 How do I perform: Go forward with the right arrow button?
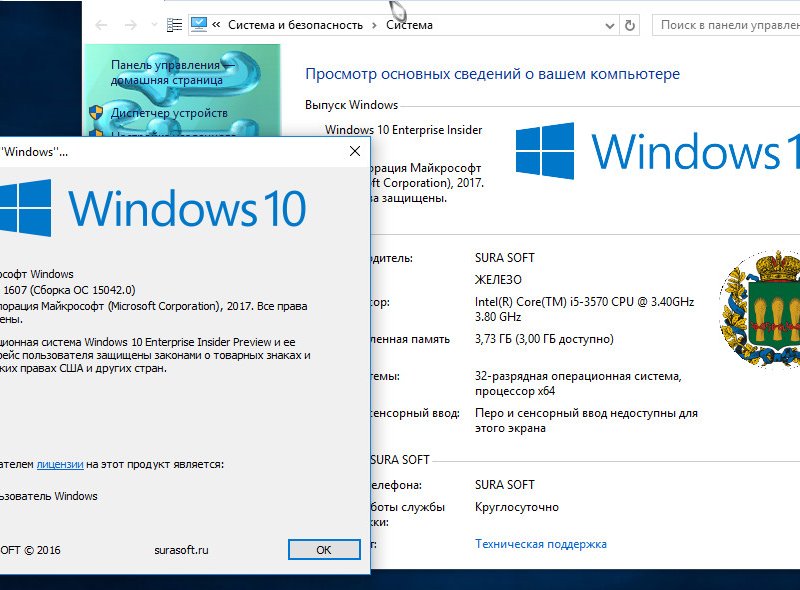[131, 25]
